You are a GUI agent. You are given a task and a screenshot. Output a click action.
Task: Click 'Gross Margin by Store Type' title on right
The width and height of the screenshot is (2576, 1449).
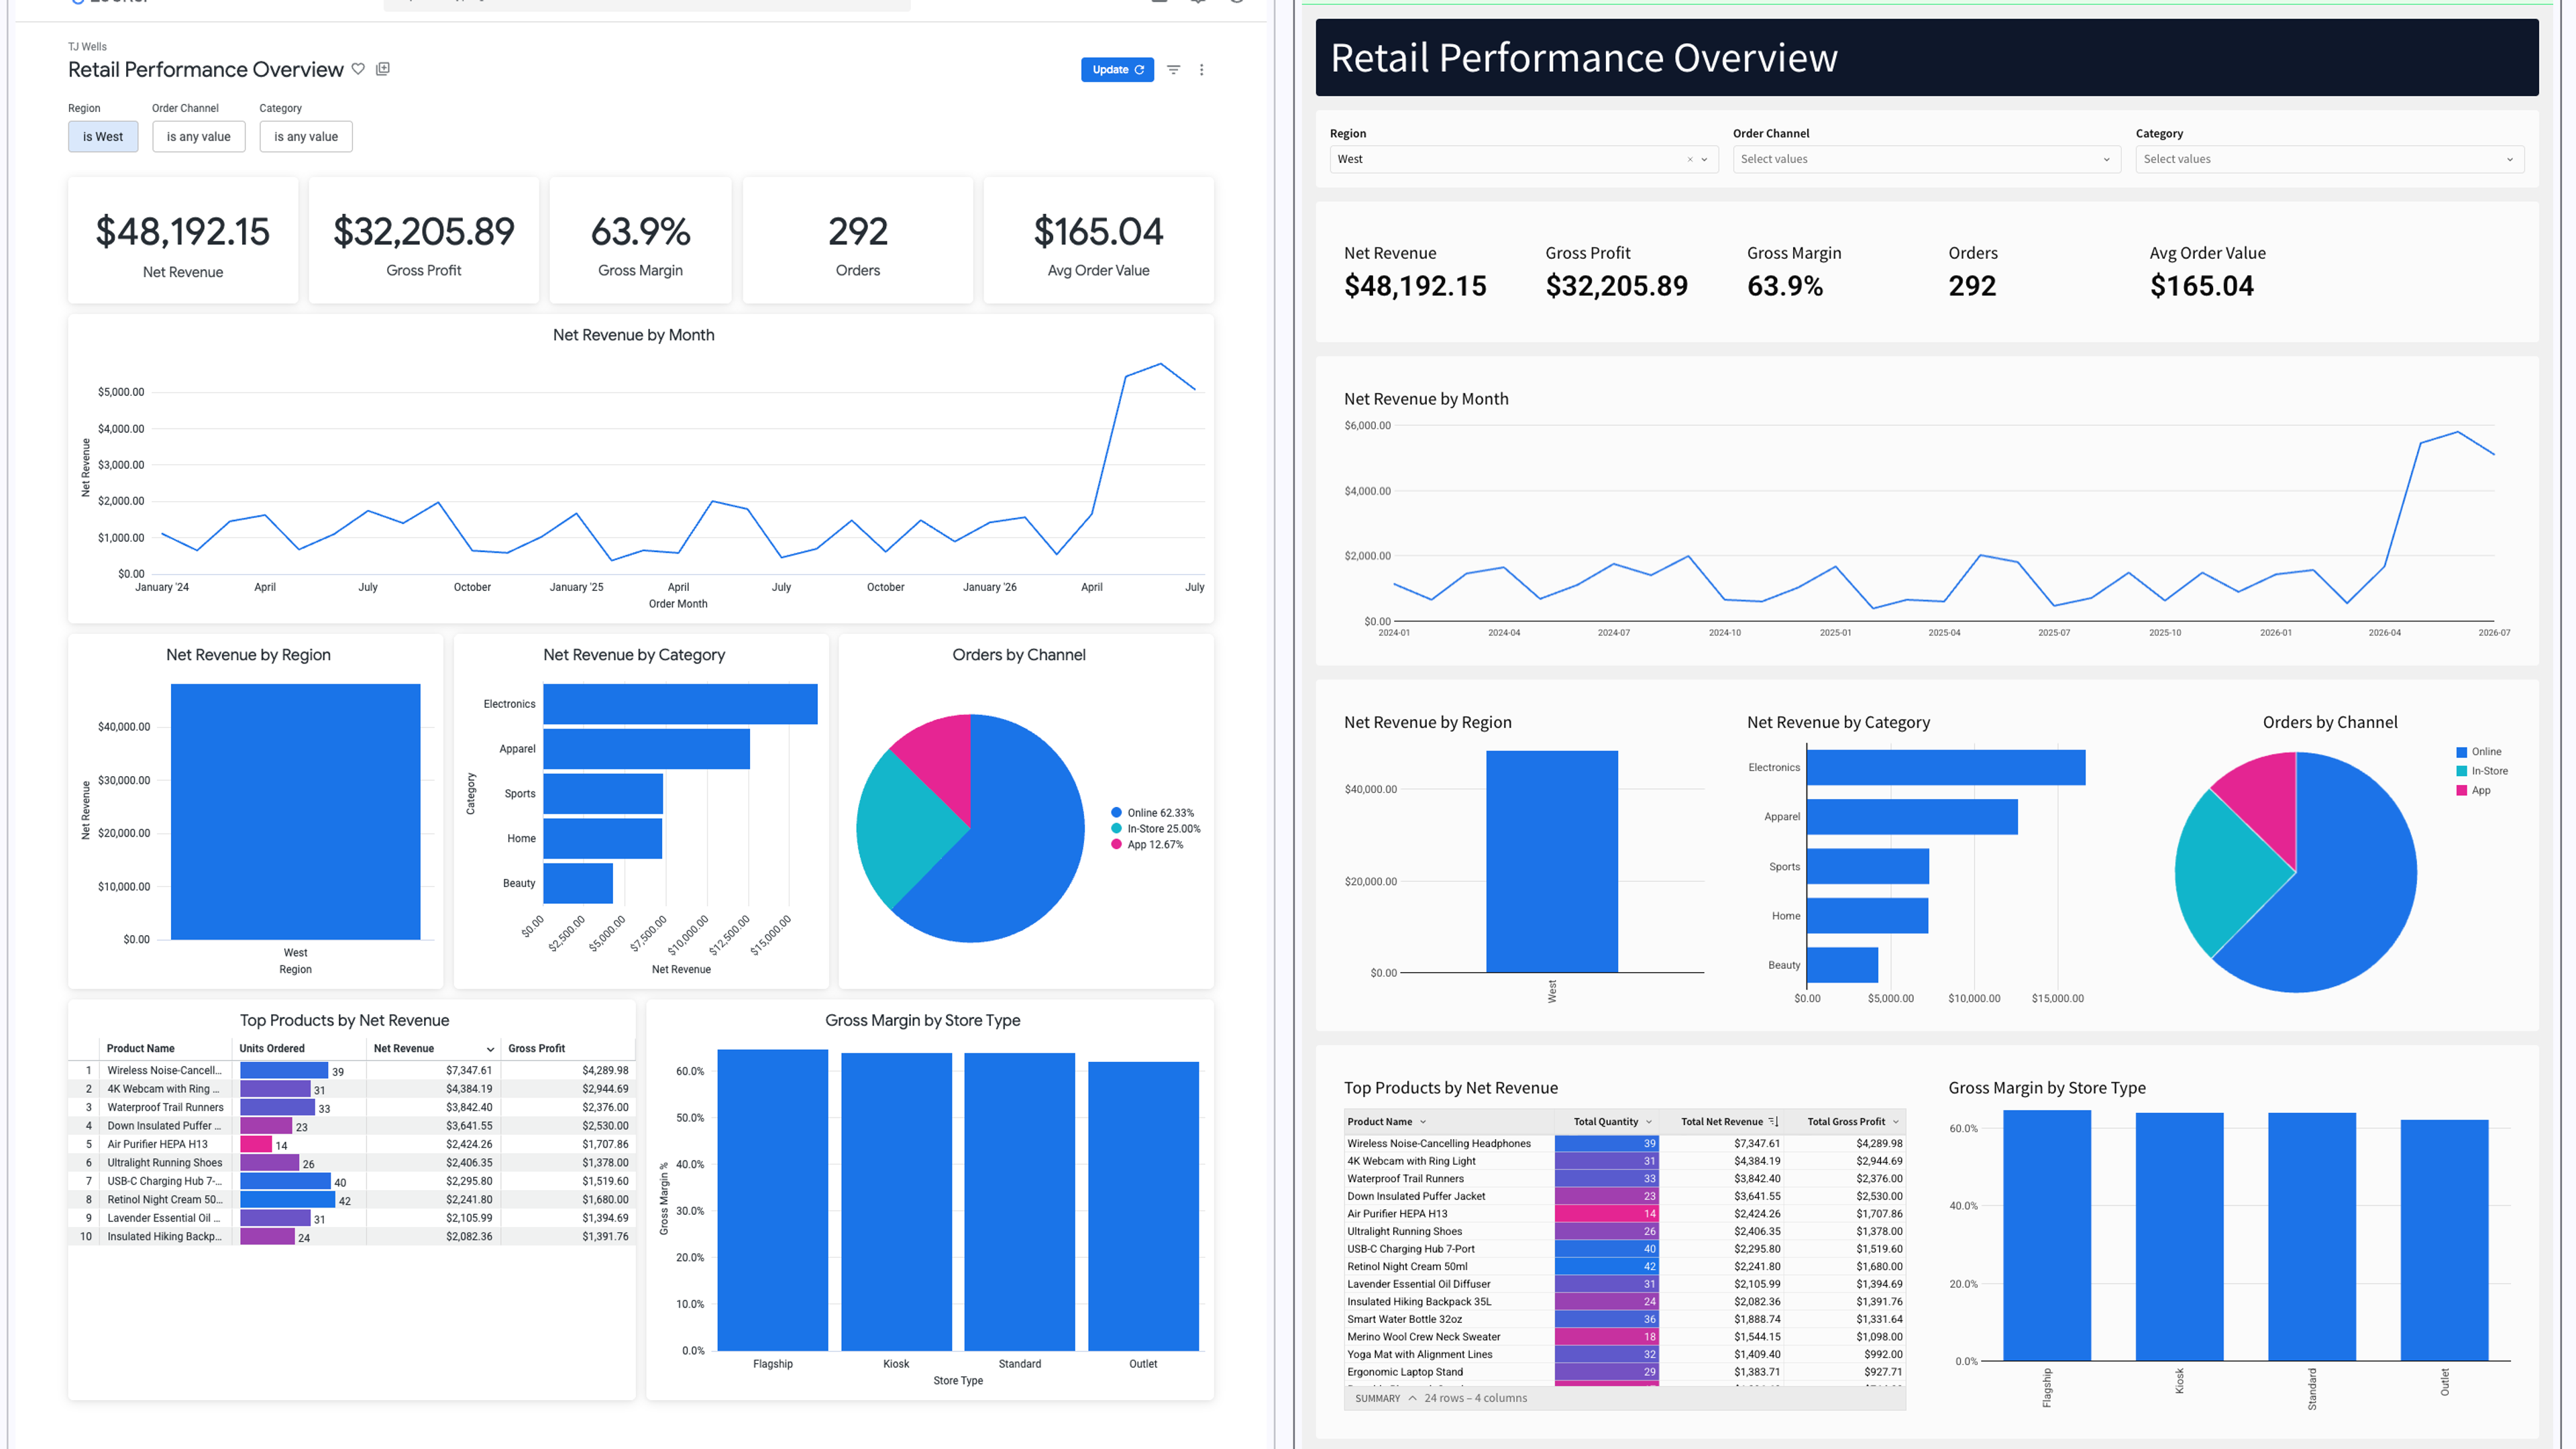(2046, 1088)
